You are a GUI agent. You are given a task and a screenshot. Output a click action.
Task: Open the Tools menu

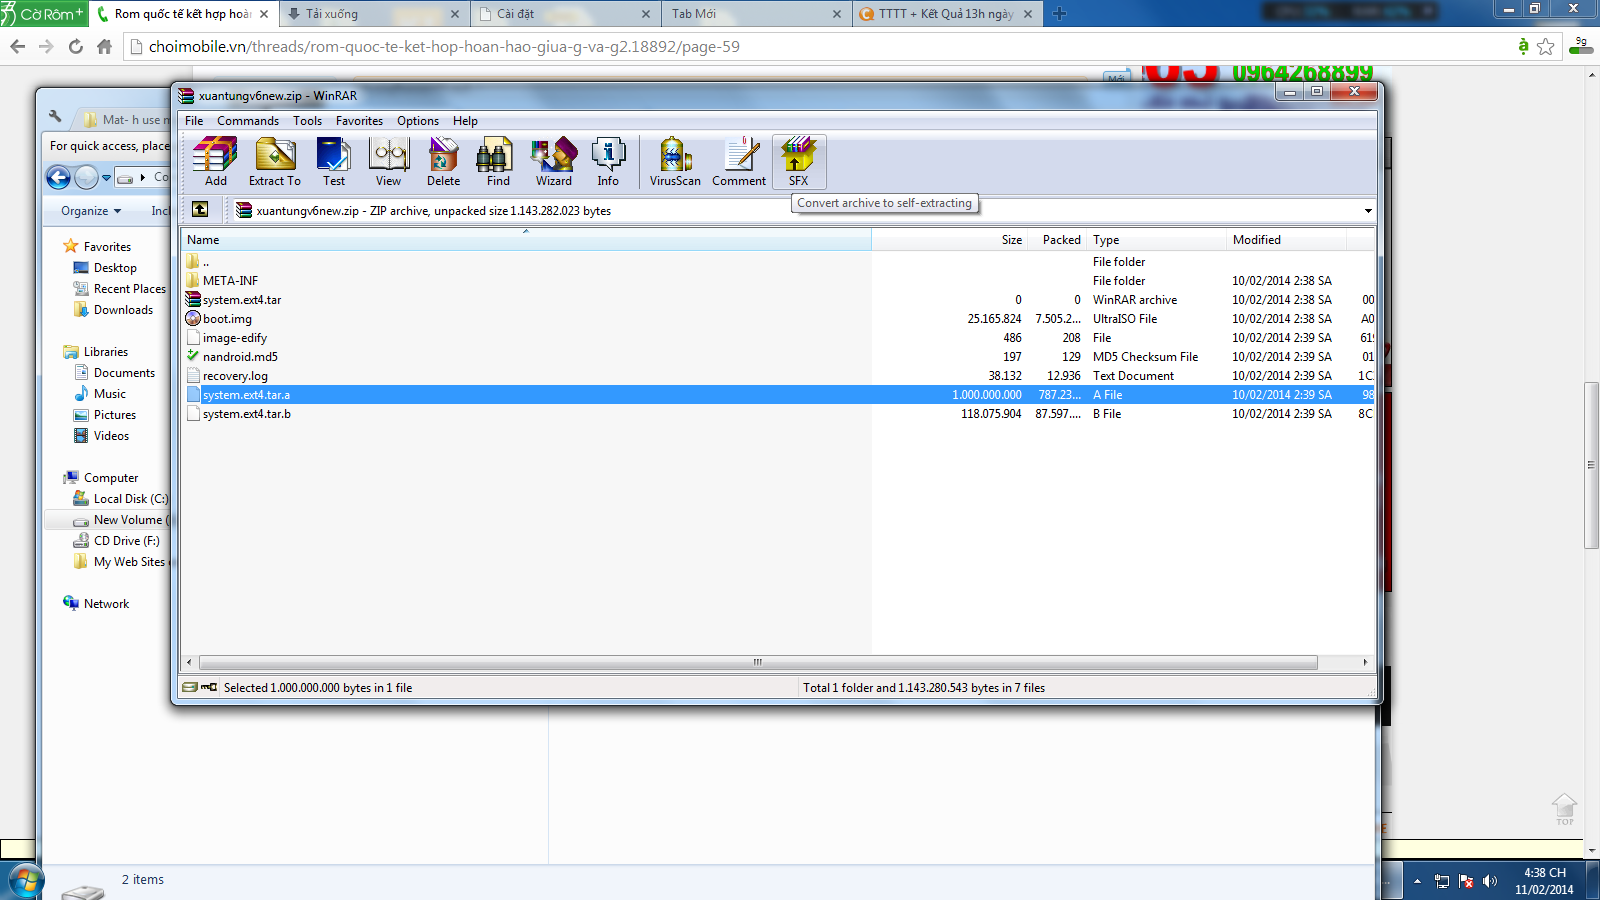pyautogui.click(x=308, y=121)
